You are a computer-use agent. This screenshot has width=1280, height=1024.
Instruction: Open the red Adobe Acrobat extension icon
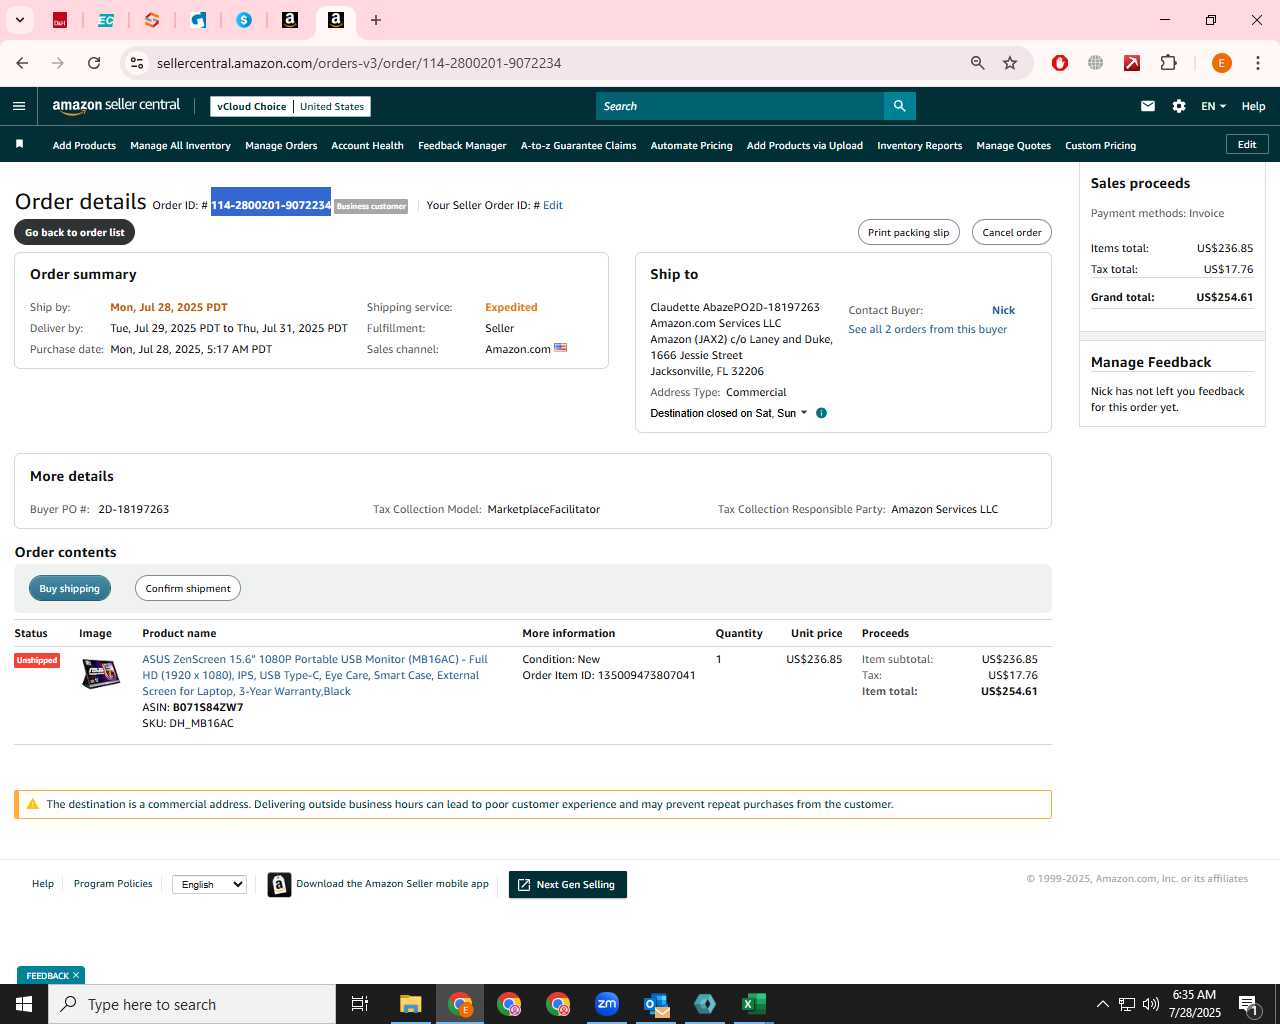coord(1132,63)
